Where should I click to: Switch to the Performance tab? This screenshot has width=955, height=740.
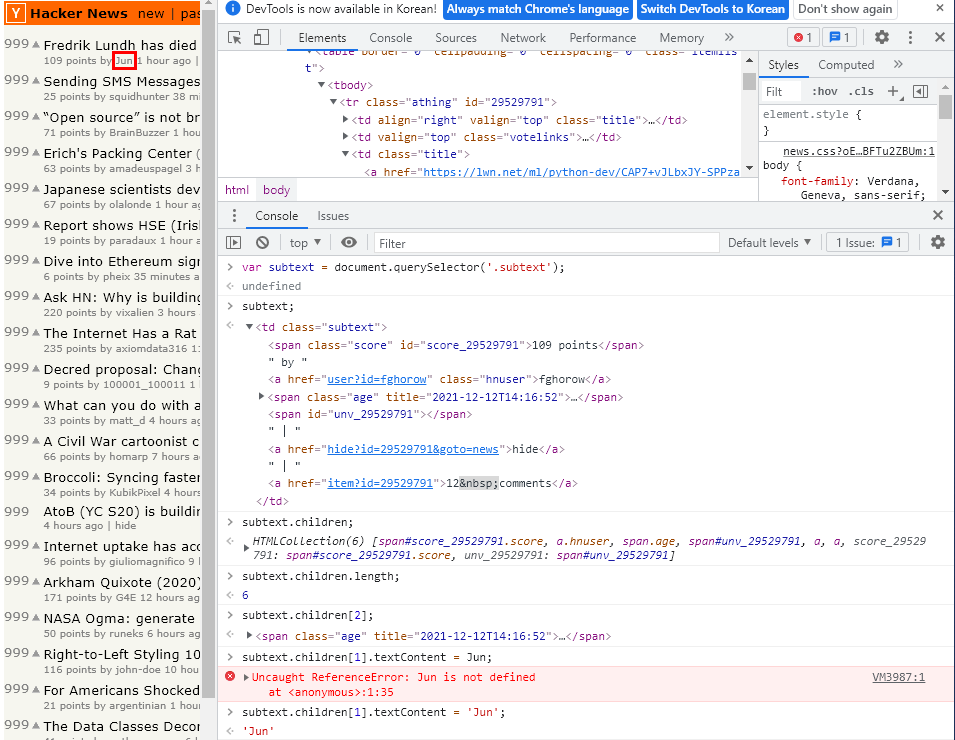click(602, 38)
